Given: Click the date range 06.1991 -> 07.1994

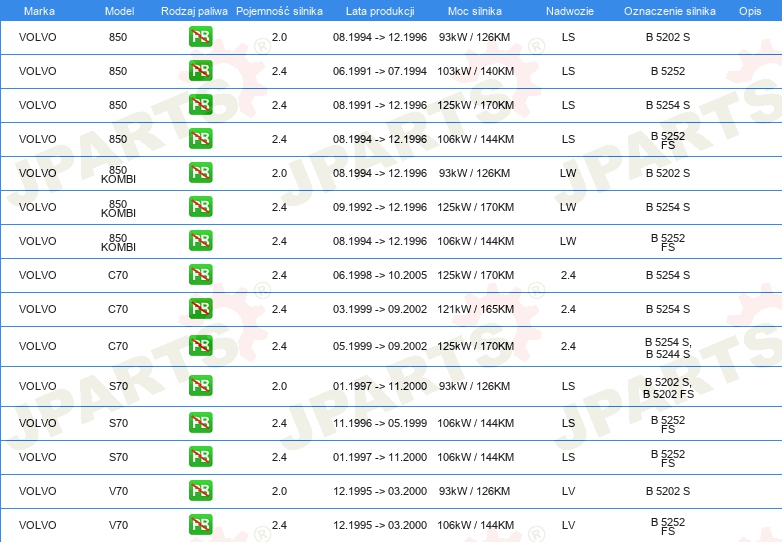Looking at the screenshot, I should pyautogui.click(x=380, y=71).
